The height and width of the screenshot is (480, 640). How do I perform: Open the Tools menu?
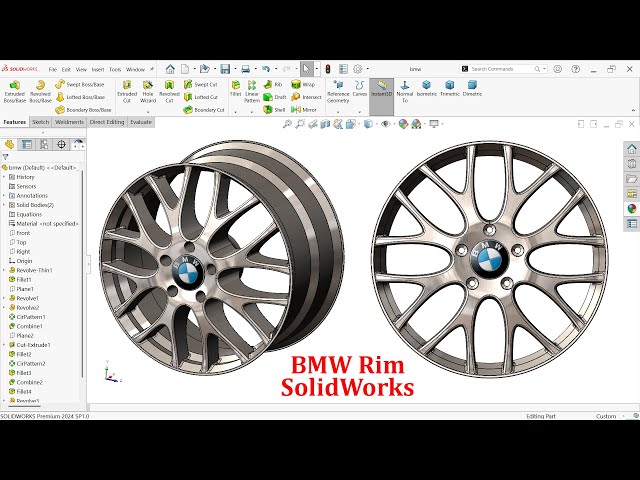(x=115, y=70)
